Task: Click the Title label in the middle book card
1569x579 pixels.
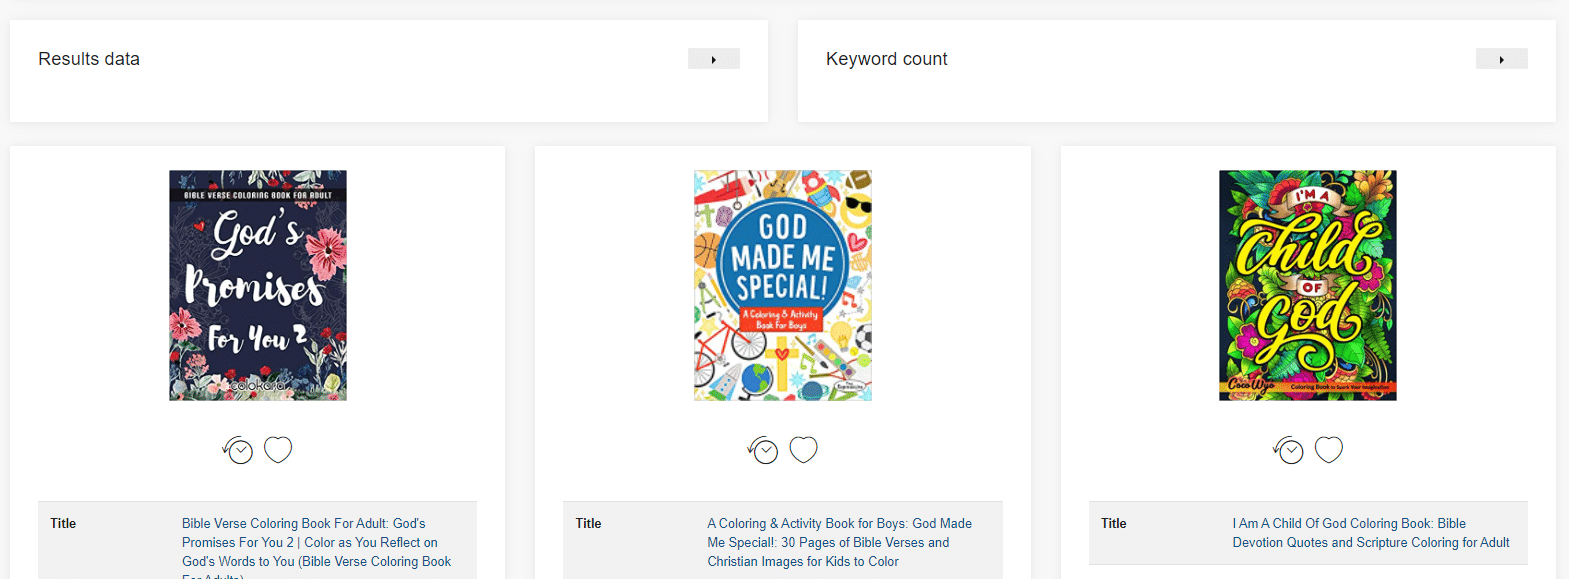Action: click(588, 523)
